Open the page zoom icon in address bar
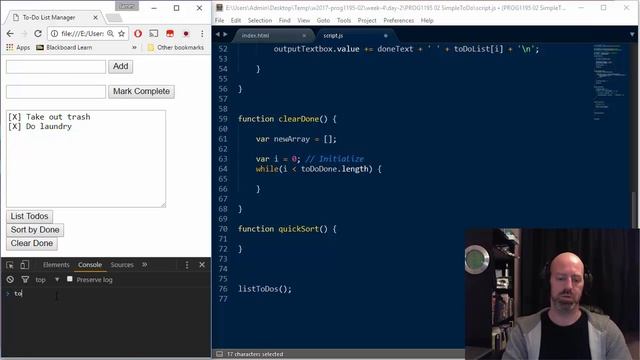The image size is (640, 360). [x=111, y=33]
